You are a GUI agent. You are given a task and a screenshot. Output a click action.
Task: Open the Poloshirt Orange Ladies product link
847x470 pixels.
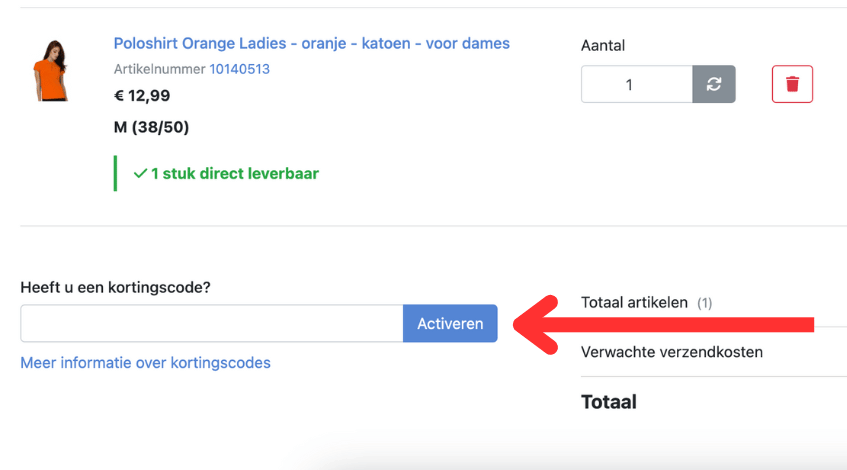(x=311, y=44)
